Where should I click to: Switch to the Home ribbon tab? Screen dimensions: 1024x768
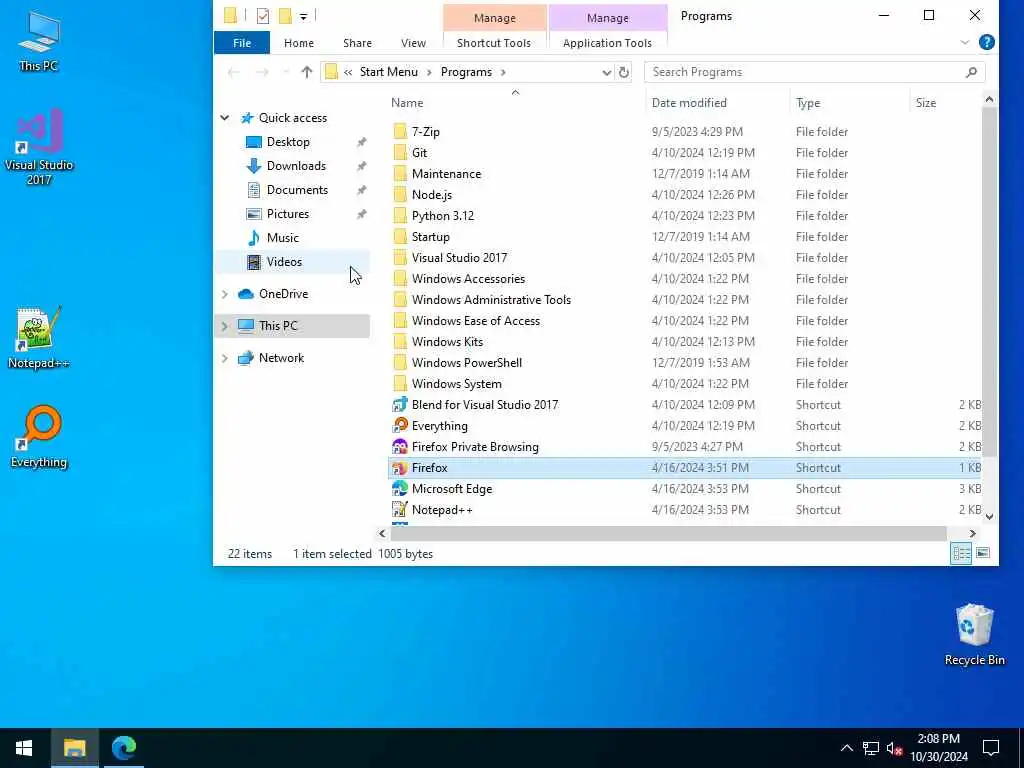click(x=298, y=43)
